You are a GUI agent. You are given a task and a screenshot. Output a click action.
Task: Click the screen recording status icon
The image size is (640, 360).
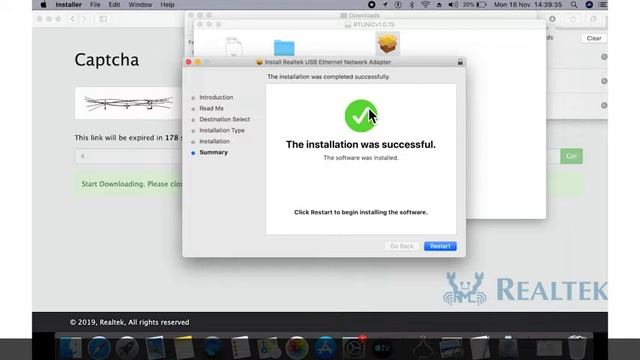371,5
